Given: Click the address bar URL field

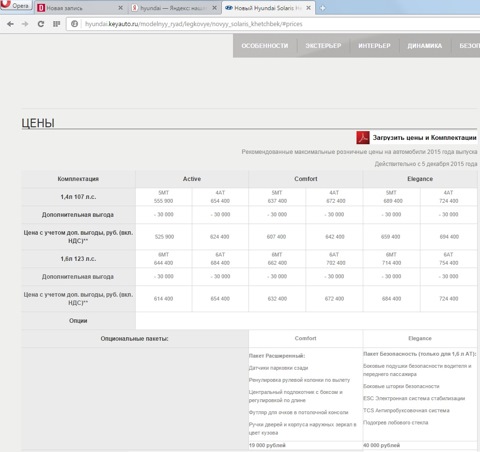Looking at the screenshot, I should click(x=273, y=24).
